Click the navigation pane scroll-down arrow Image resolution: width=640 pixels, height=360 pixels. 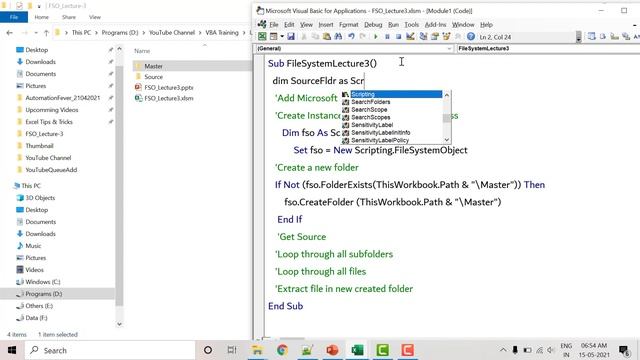[119, 324]
